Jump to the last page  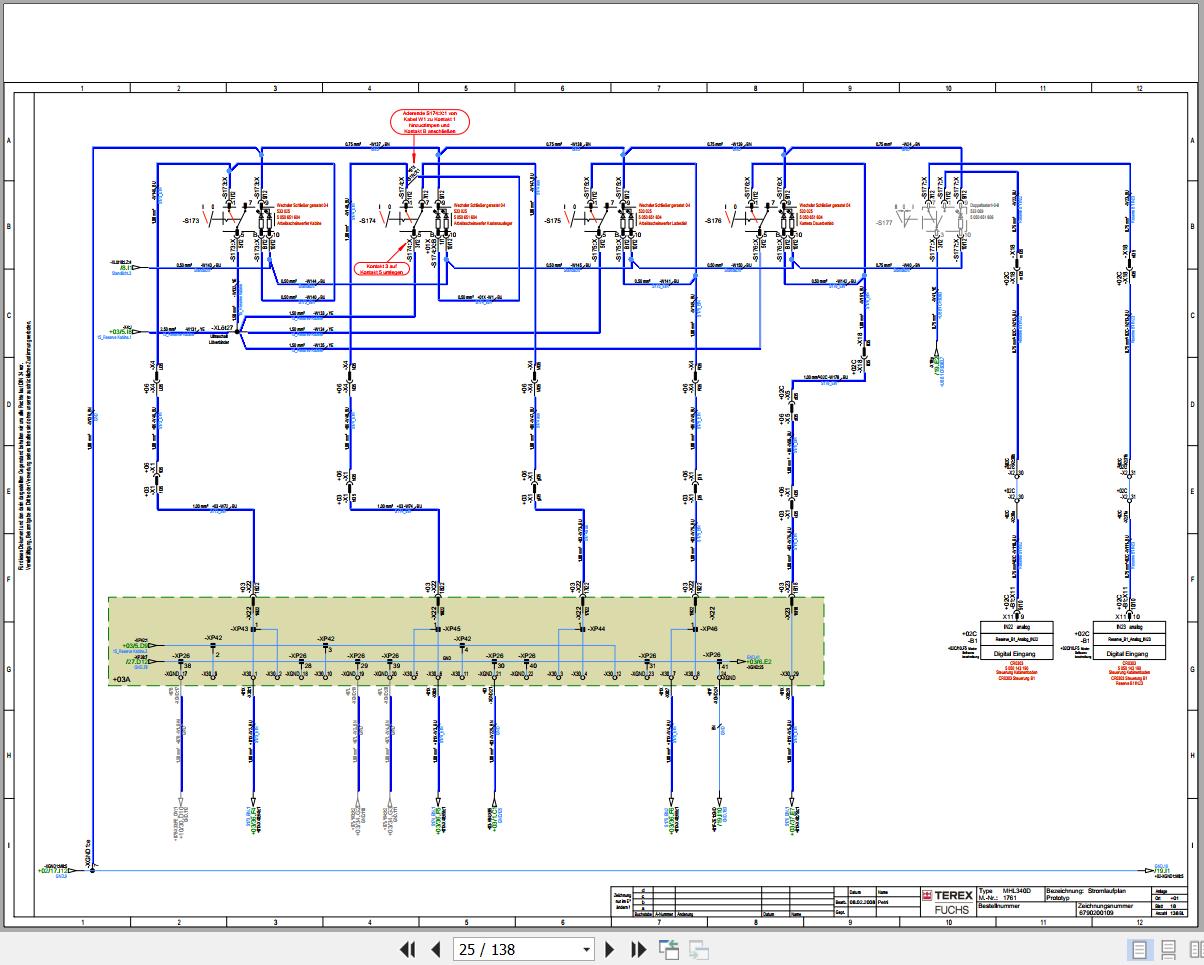638,949
